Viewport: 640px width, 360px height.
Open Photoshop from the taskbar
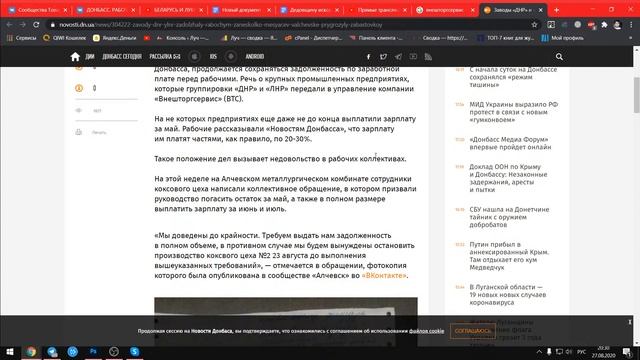[93, 351]
